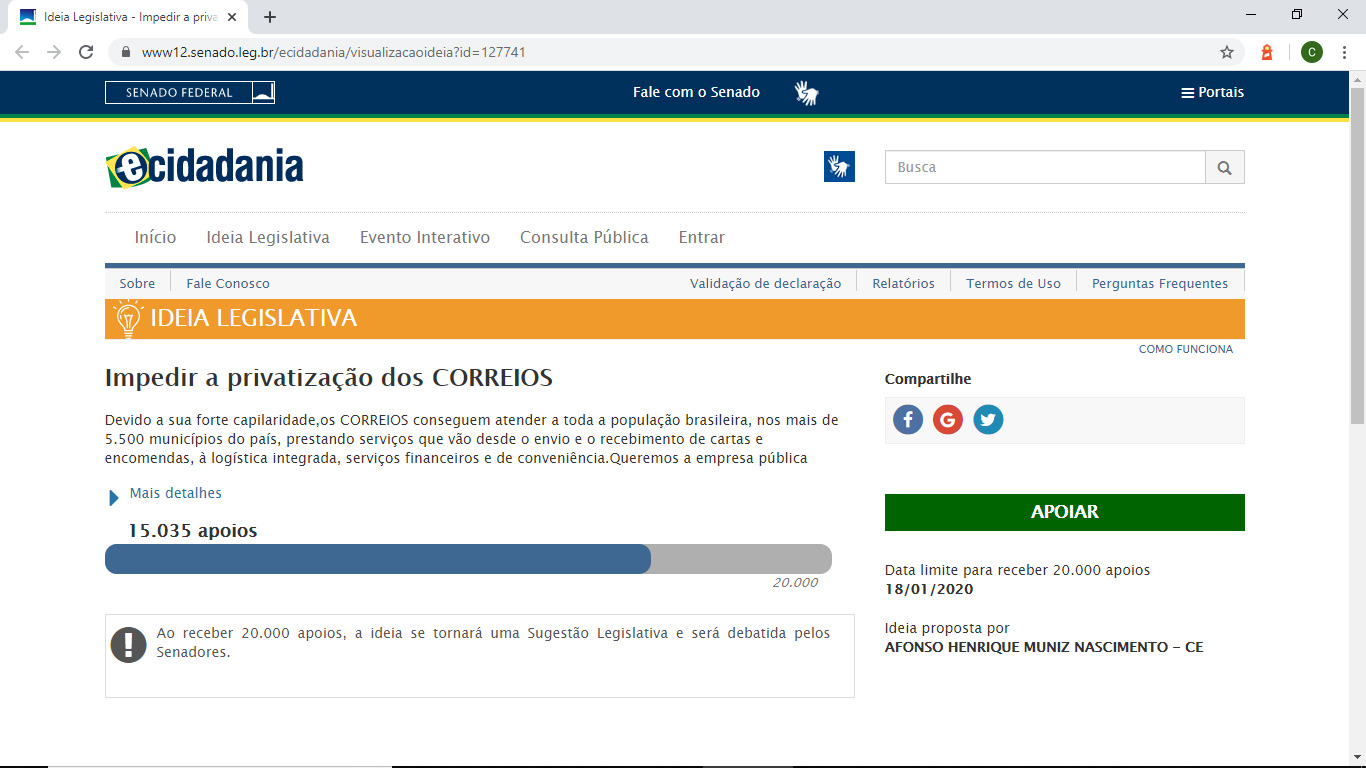Screen dimensions: 1366x768
Task: Focus the Busca search field
Action: [x=1045, y=168]
